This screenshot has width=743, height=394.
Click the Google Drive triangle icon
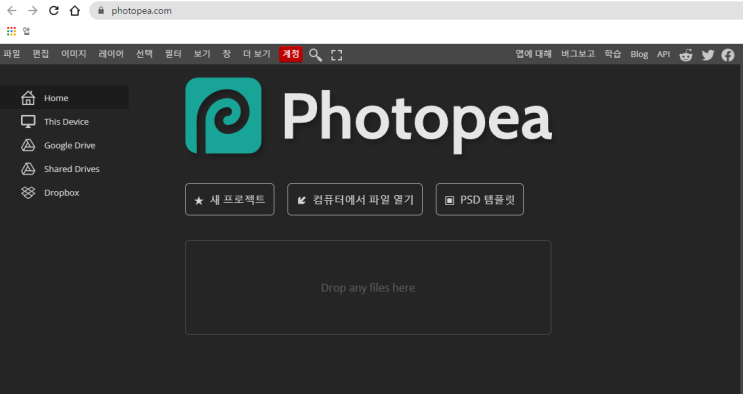click(x=28, y=145)
